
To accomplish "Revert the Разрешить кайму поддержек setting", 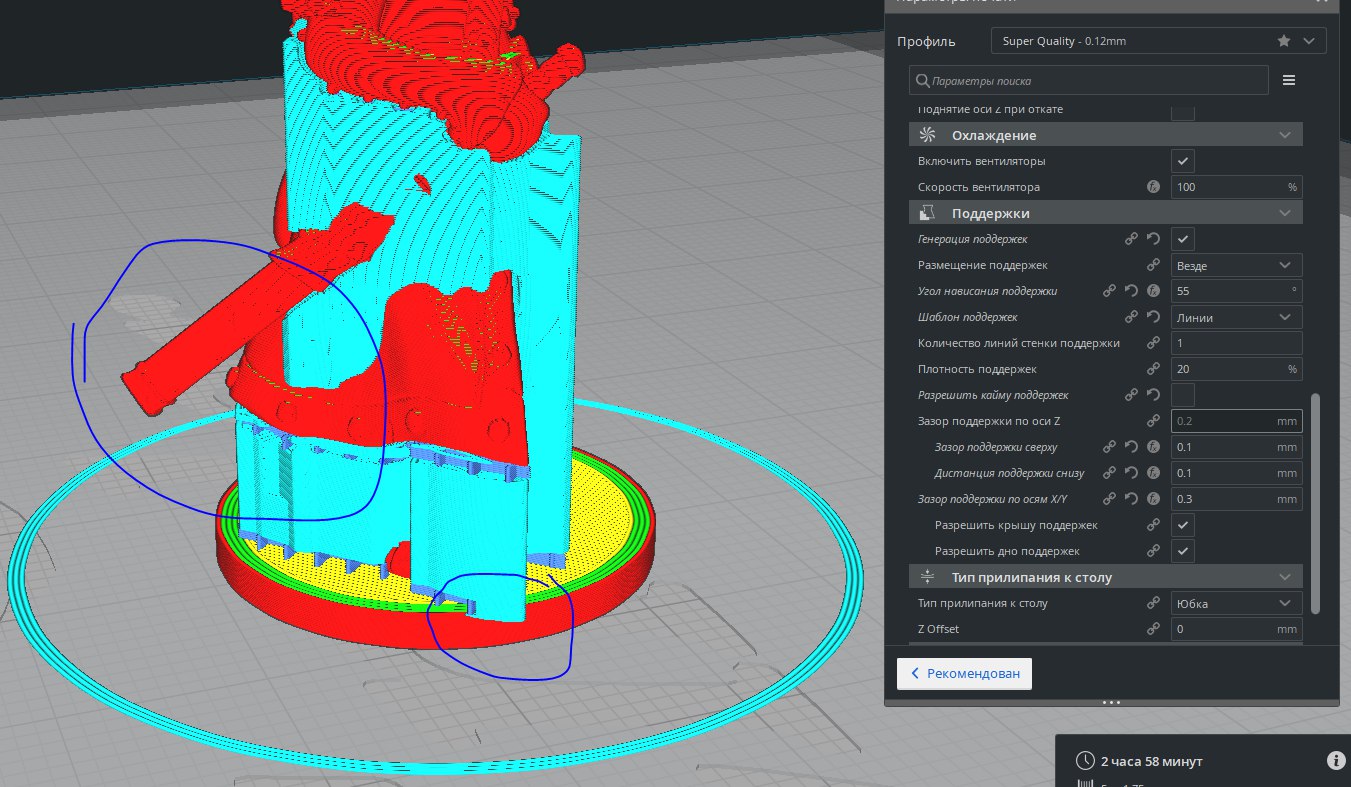I will pyautogui.click(x=1153, y=395).
